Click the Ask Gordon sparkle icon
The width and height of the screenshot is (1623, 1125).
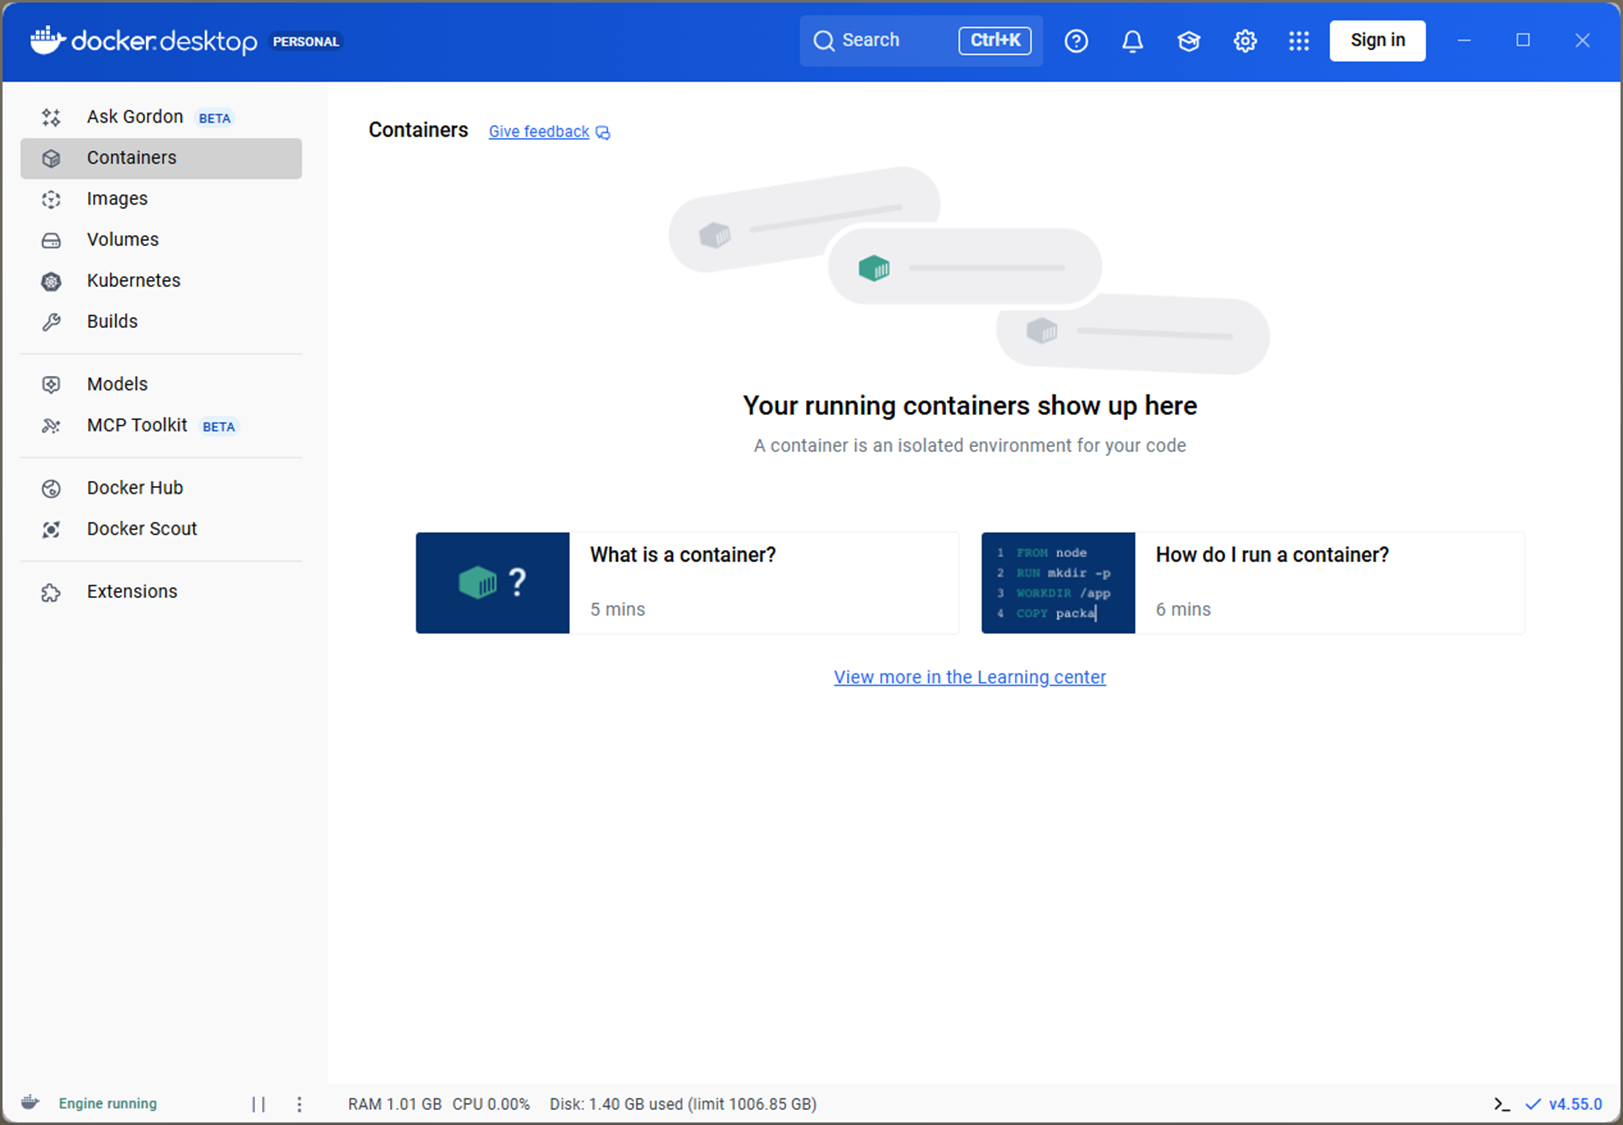tap(51, 117)
